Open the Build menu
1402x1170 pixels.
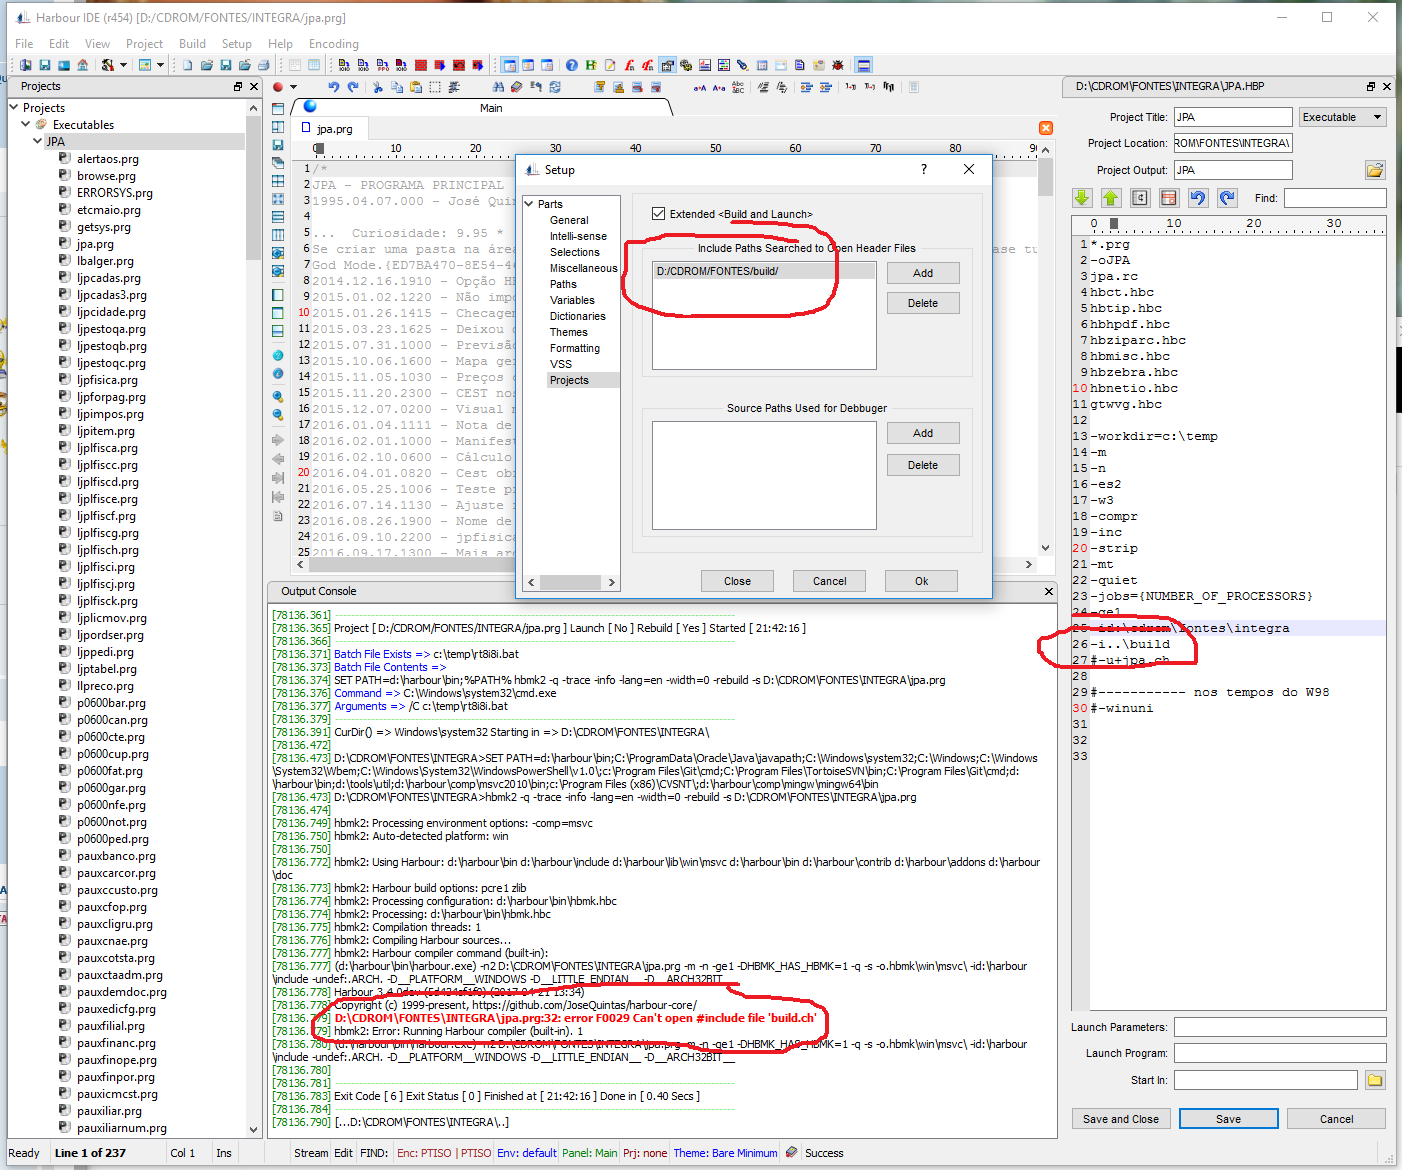[x=192, y=44]
